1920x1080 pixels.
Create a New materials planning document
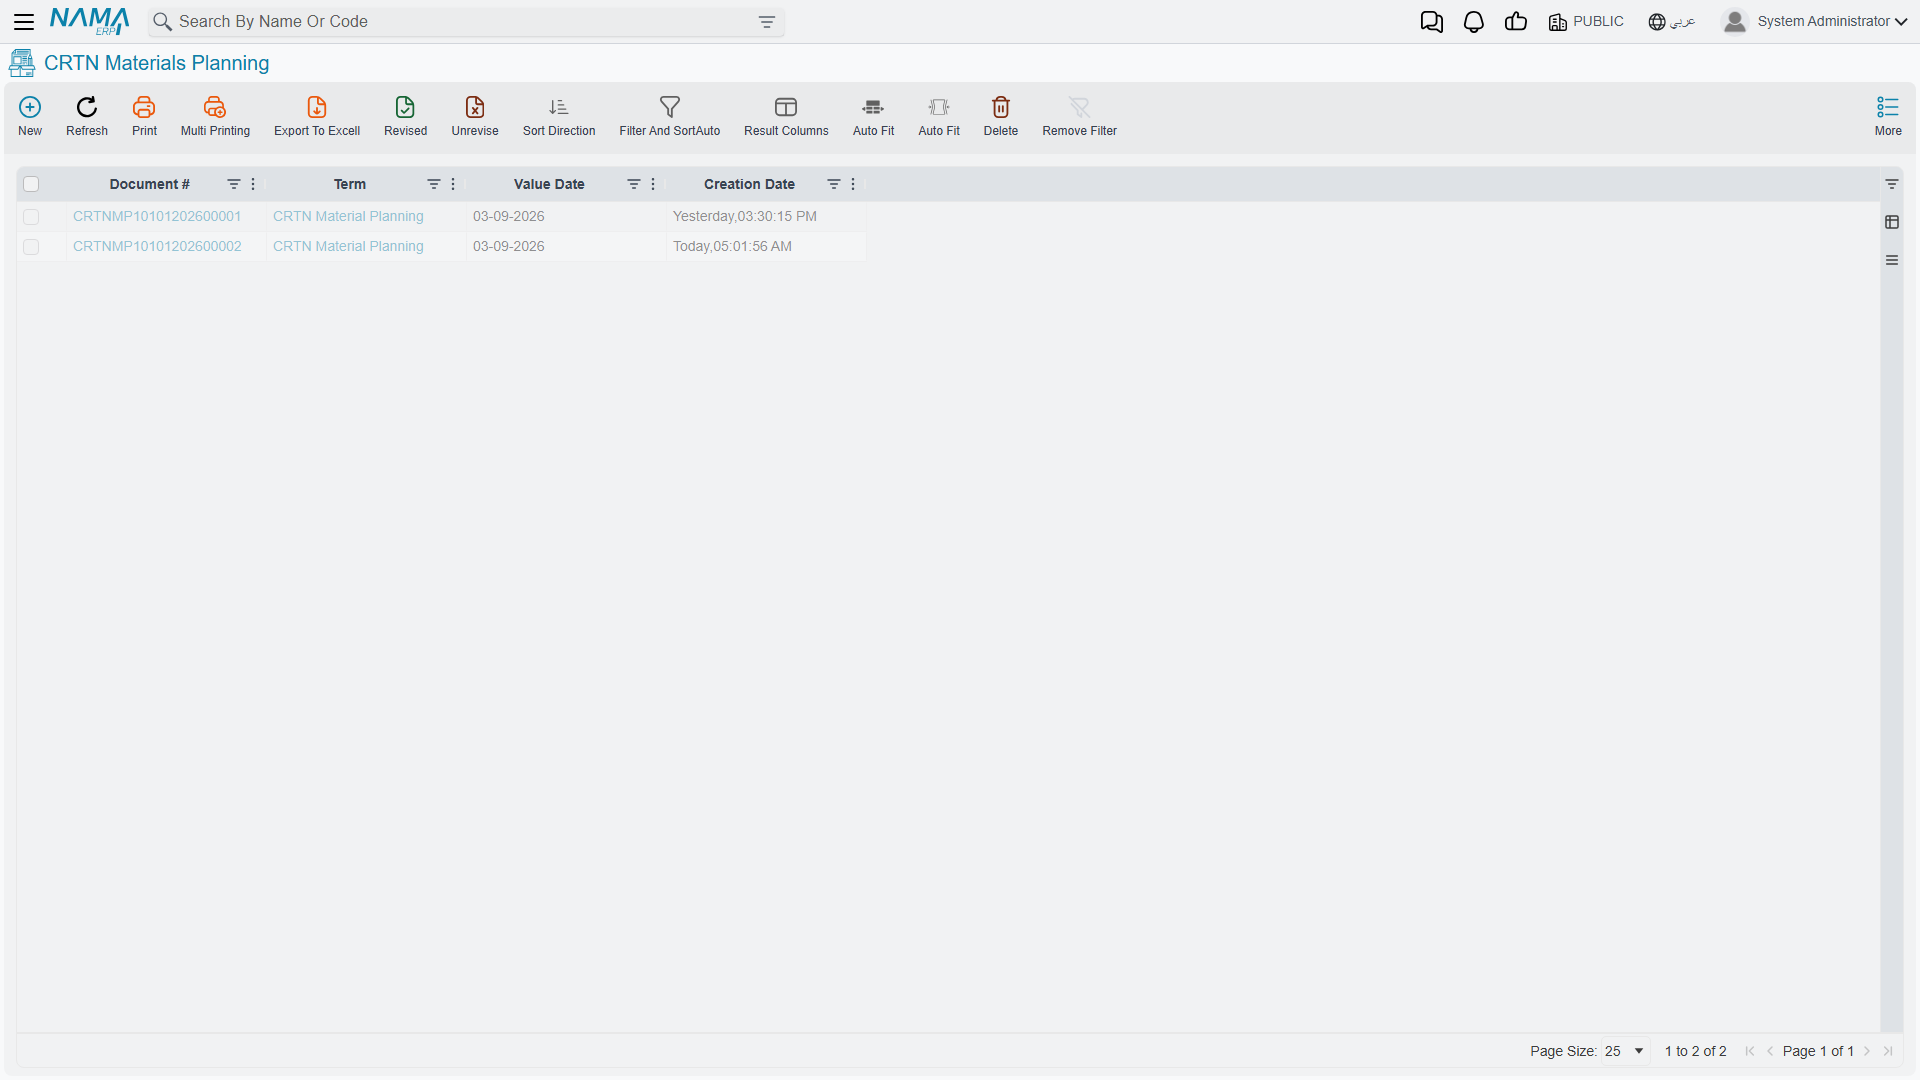30,116
